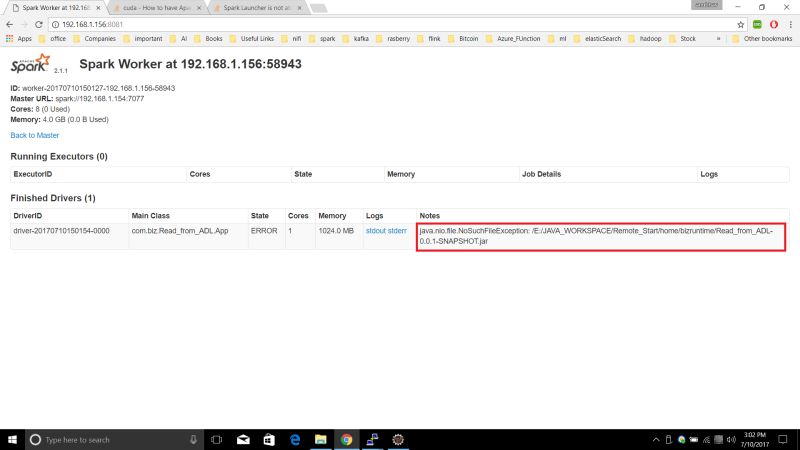Image resolution: width=800 pixels, height=450 pixels.
Task: Open File Explorer from taskbar
Action: pos(320,440)
